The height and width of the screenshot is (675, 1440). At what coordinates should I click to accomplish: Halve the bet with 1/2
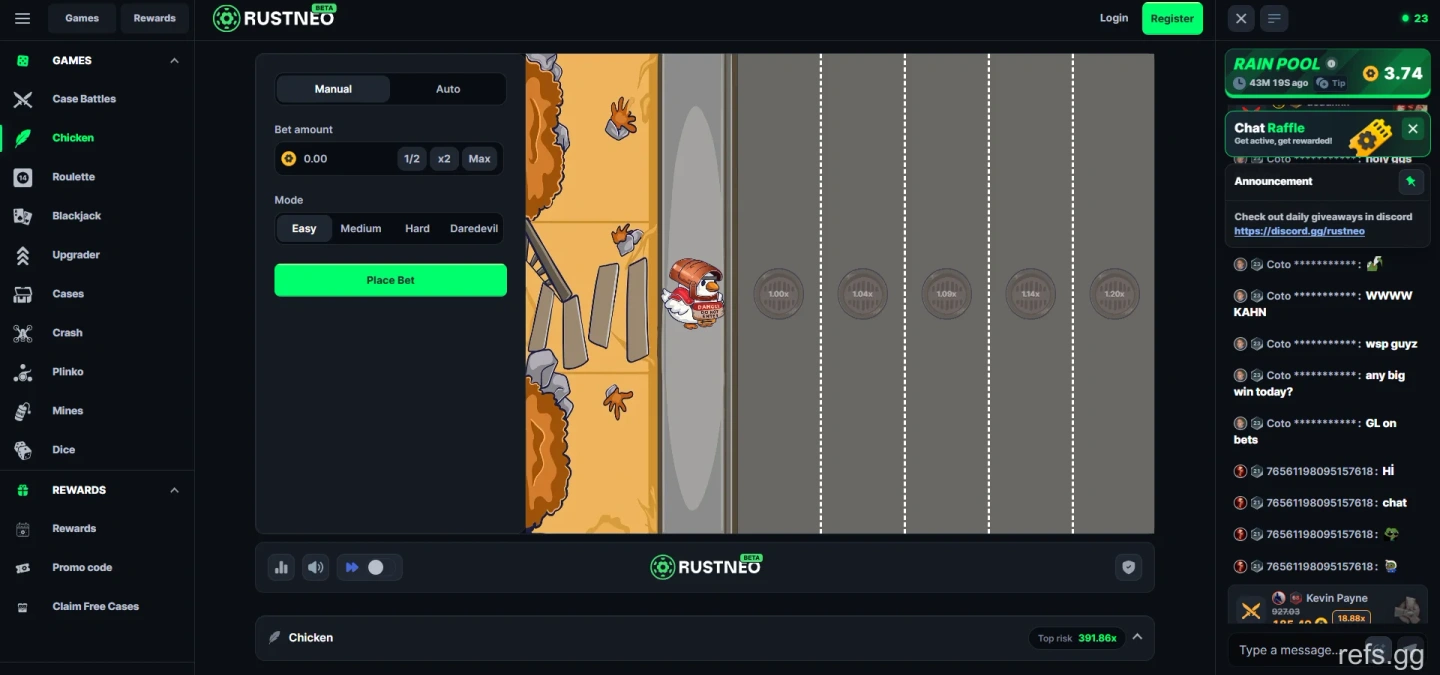point(412,159)
